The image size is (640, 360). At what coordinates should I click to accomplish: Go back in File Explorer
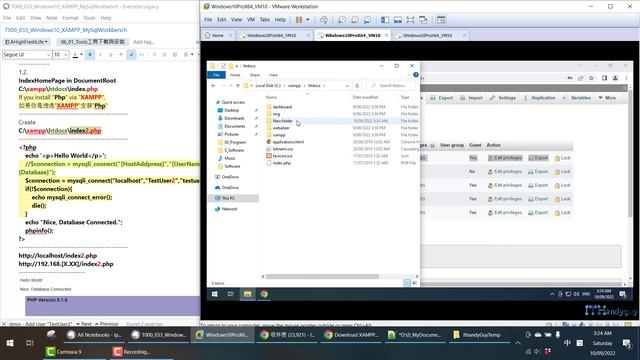click(x=213, y=86)
